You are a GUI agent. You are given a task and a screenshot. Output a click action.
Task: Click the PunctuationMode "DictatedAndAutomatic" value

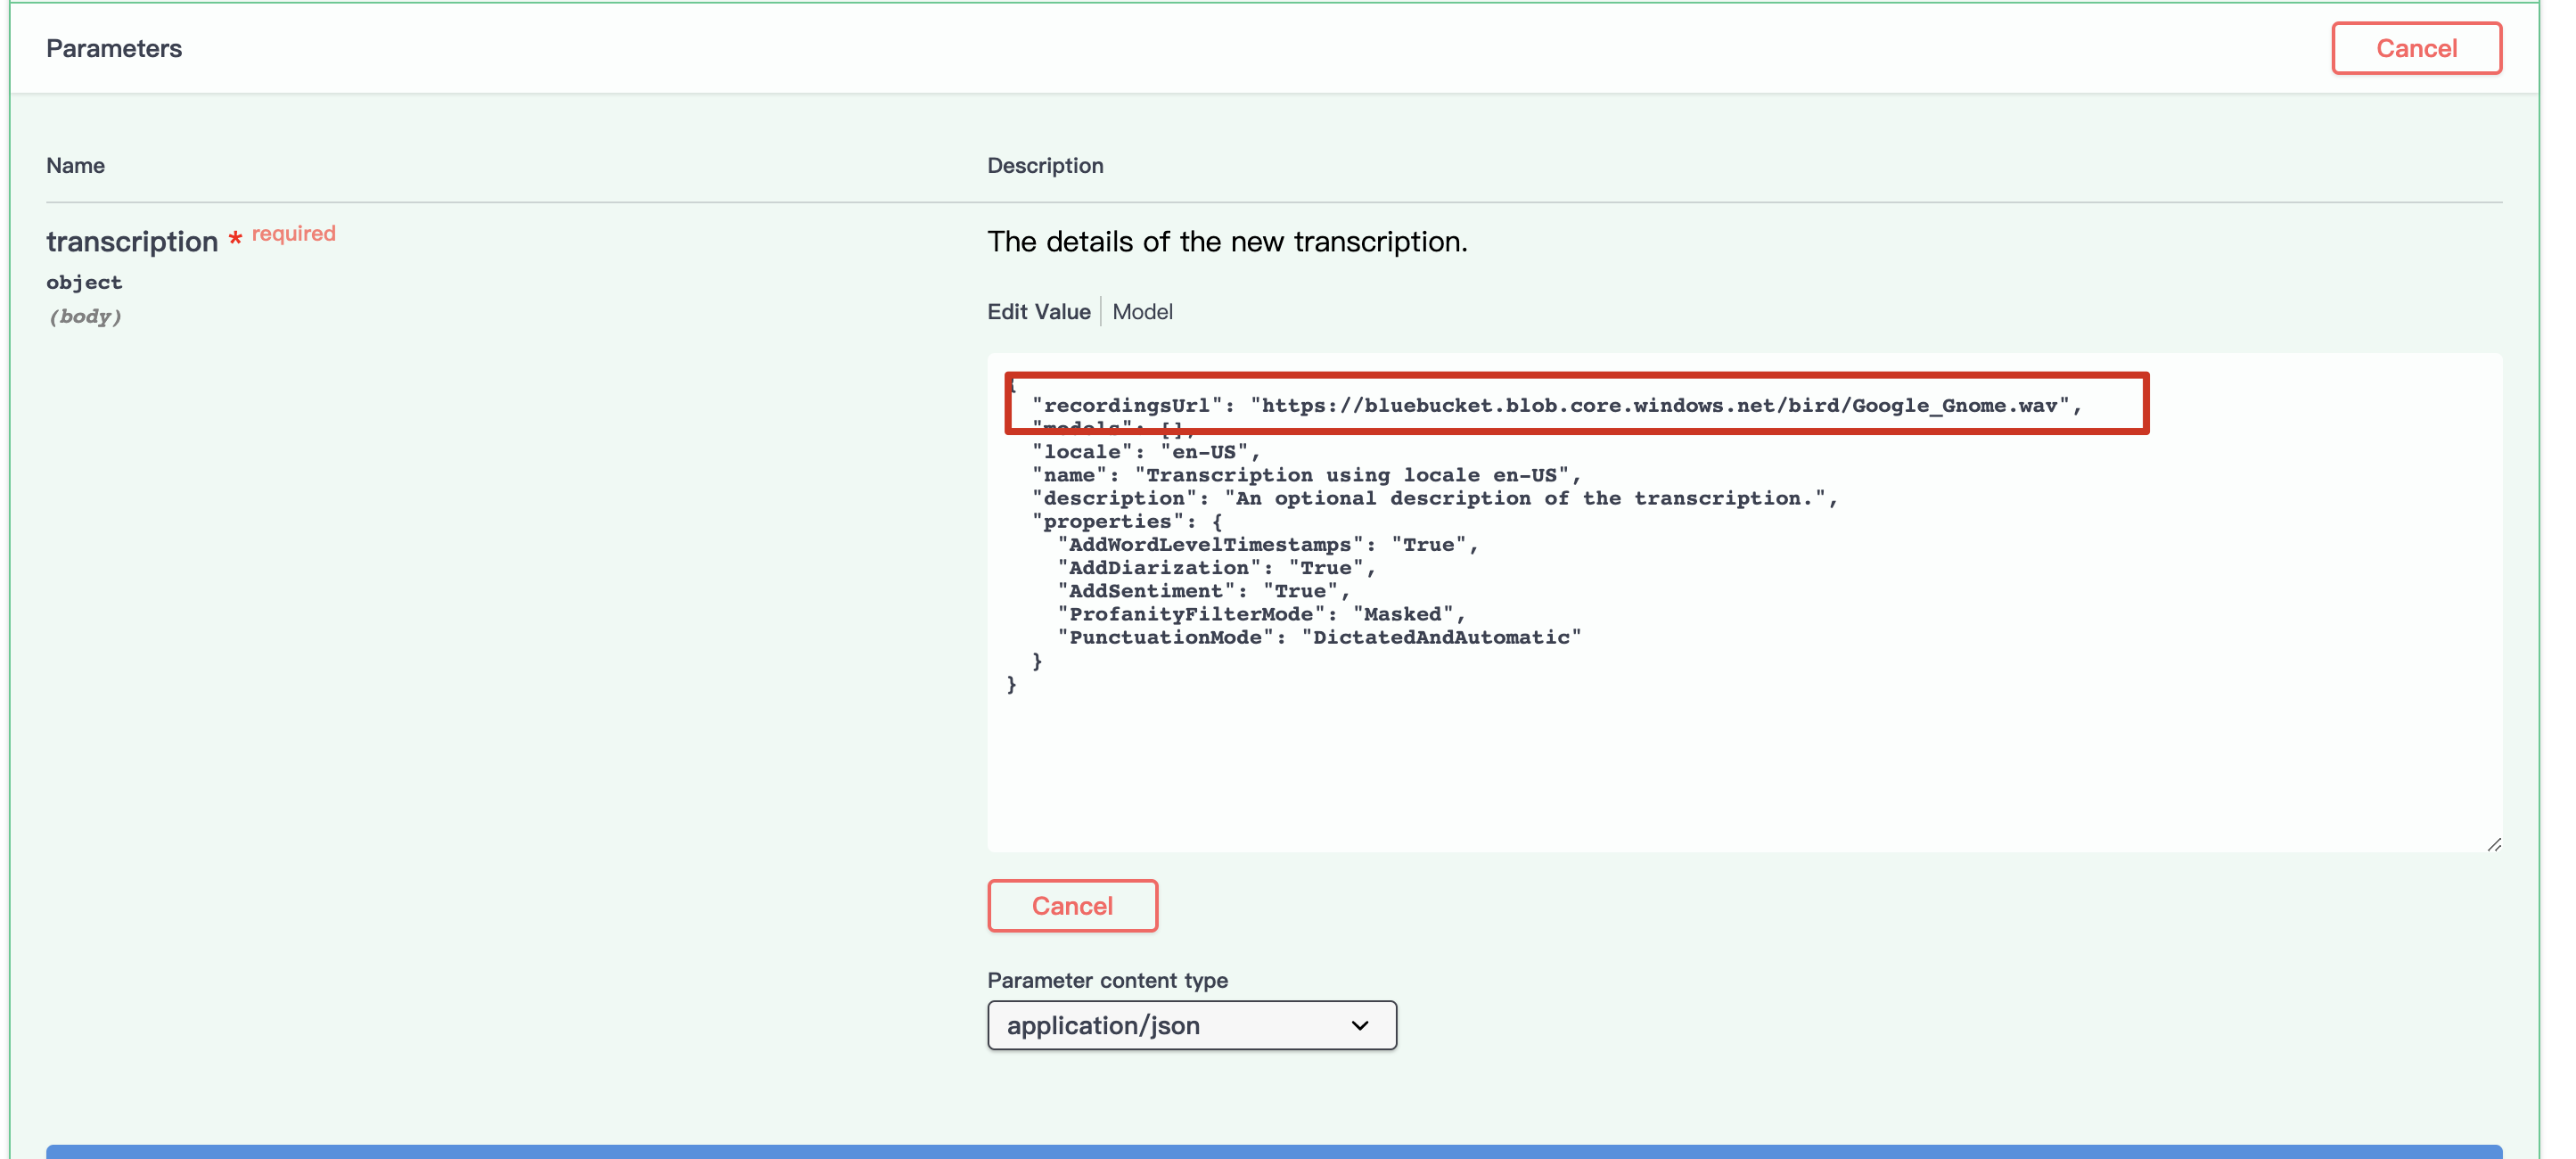point(1441,638)
